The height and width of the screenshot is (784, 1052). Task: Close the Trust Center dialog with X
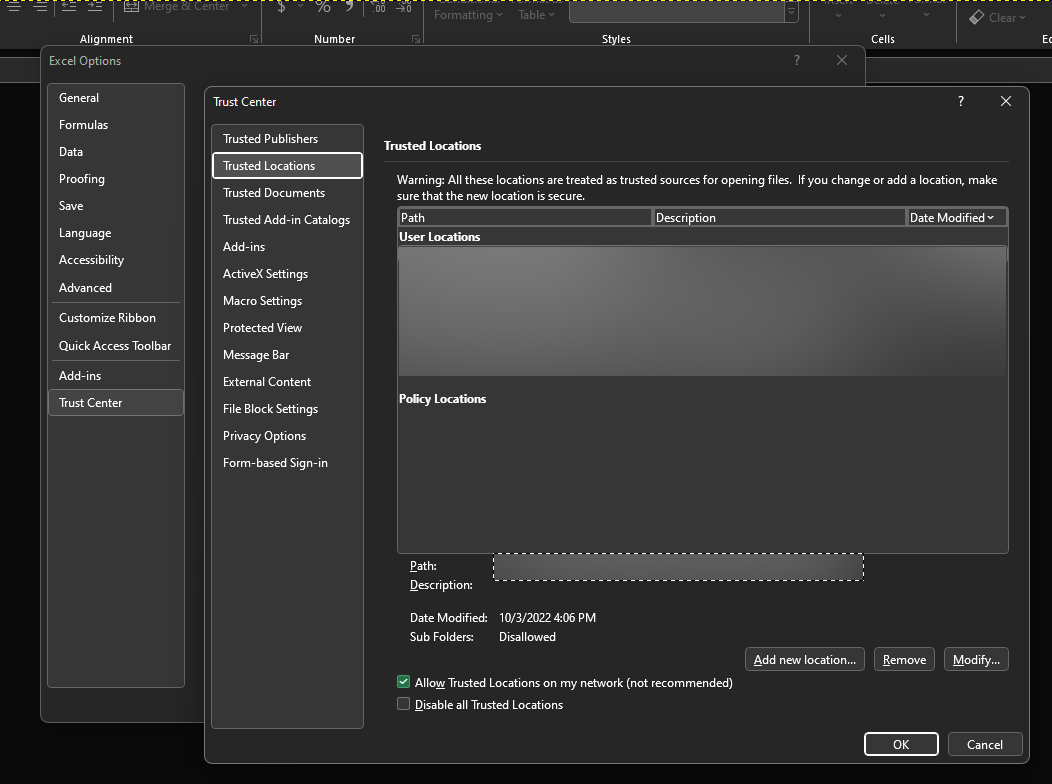(1006, 101)
